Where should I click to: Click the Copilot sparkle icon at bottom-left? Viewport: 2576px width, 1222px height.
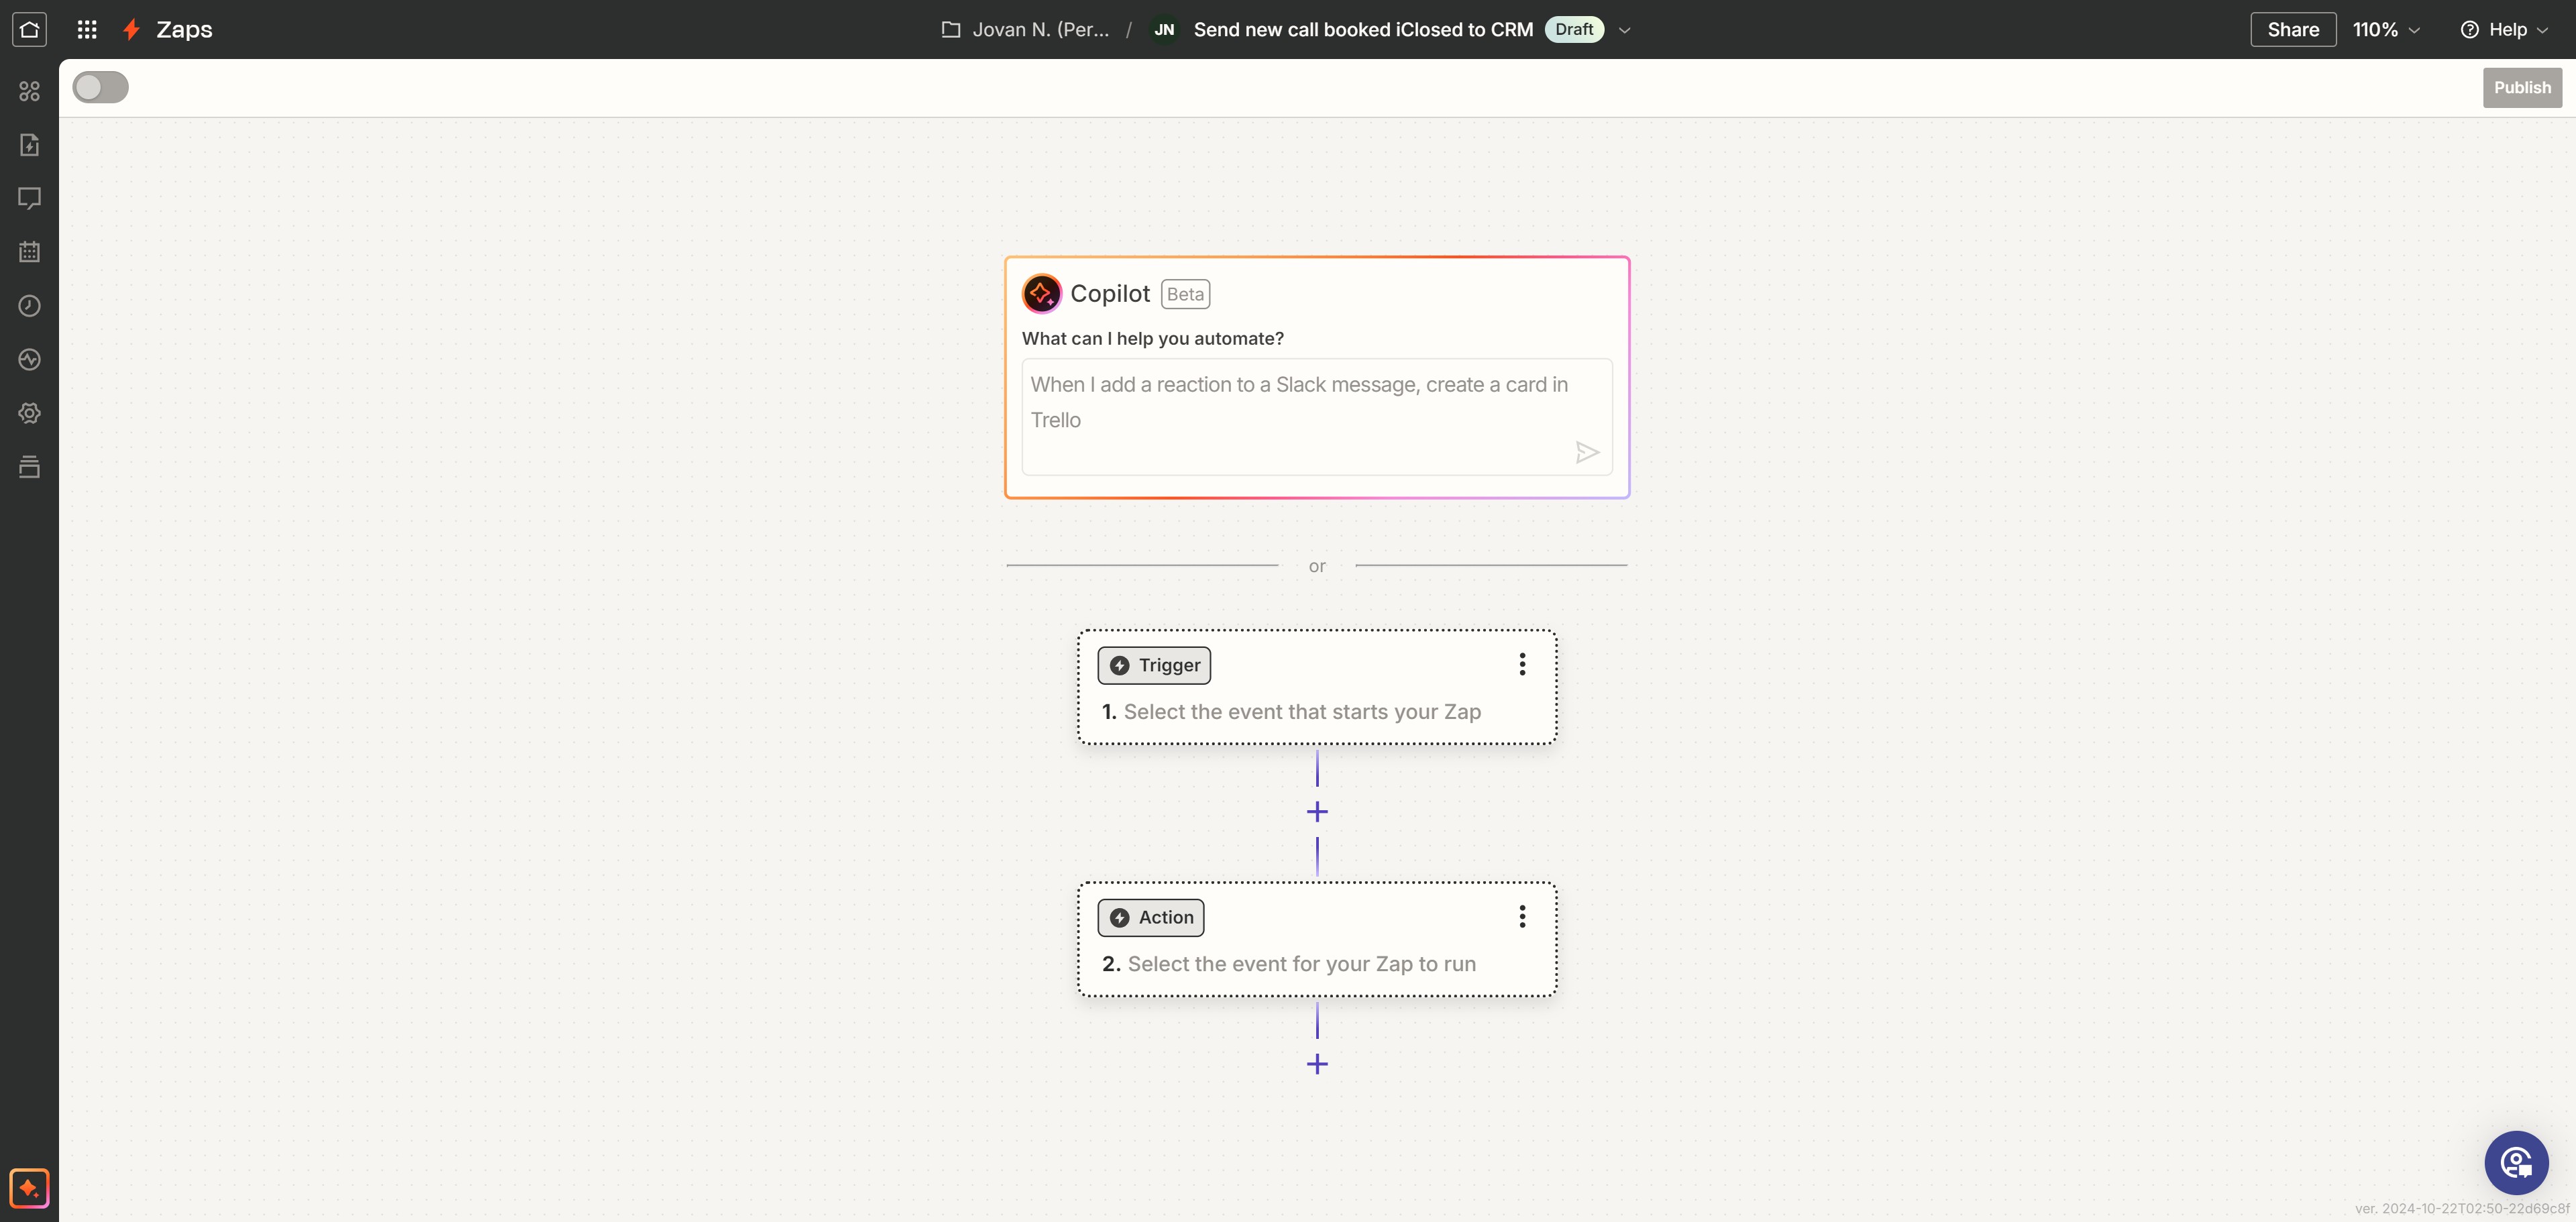point(29,1188)
